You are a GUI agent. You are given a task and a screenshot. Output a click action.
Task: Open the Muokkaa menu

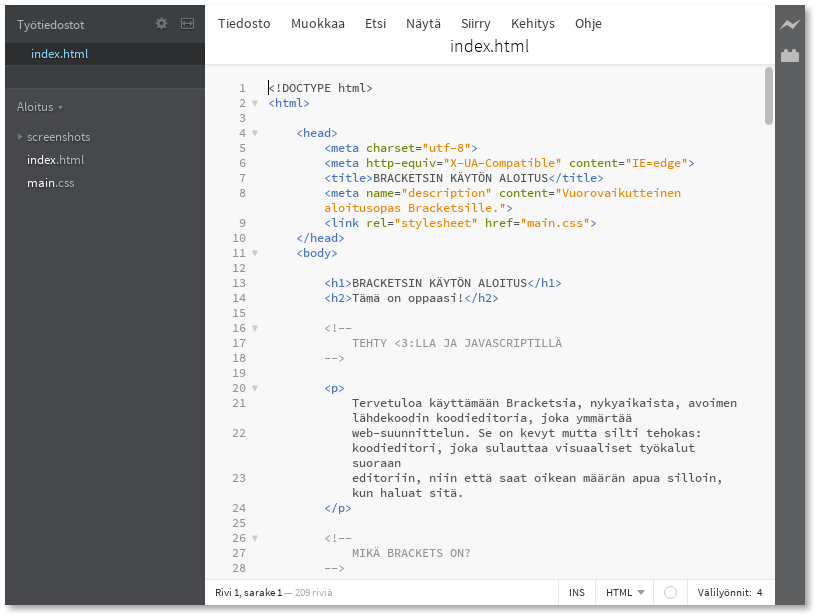click(318, 23)
